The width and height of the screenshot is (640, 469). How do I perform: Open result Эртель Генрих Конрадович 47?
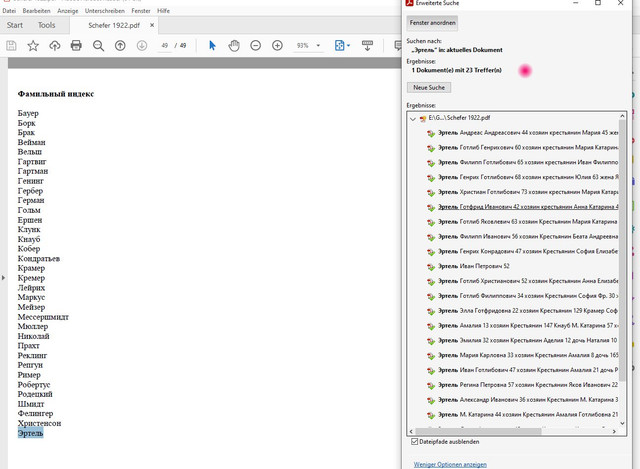(528, 251)
